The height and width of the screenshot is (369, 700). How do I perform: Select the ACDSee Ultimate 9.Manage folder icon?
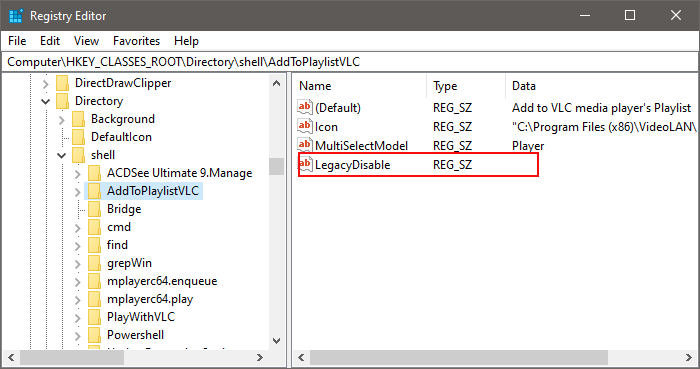click(x=95, y=173)
